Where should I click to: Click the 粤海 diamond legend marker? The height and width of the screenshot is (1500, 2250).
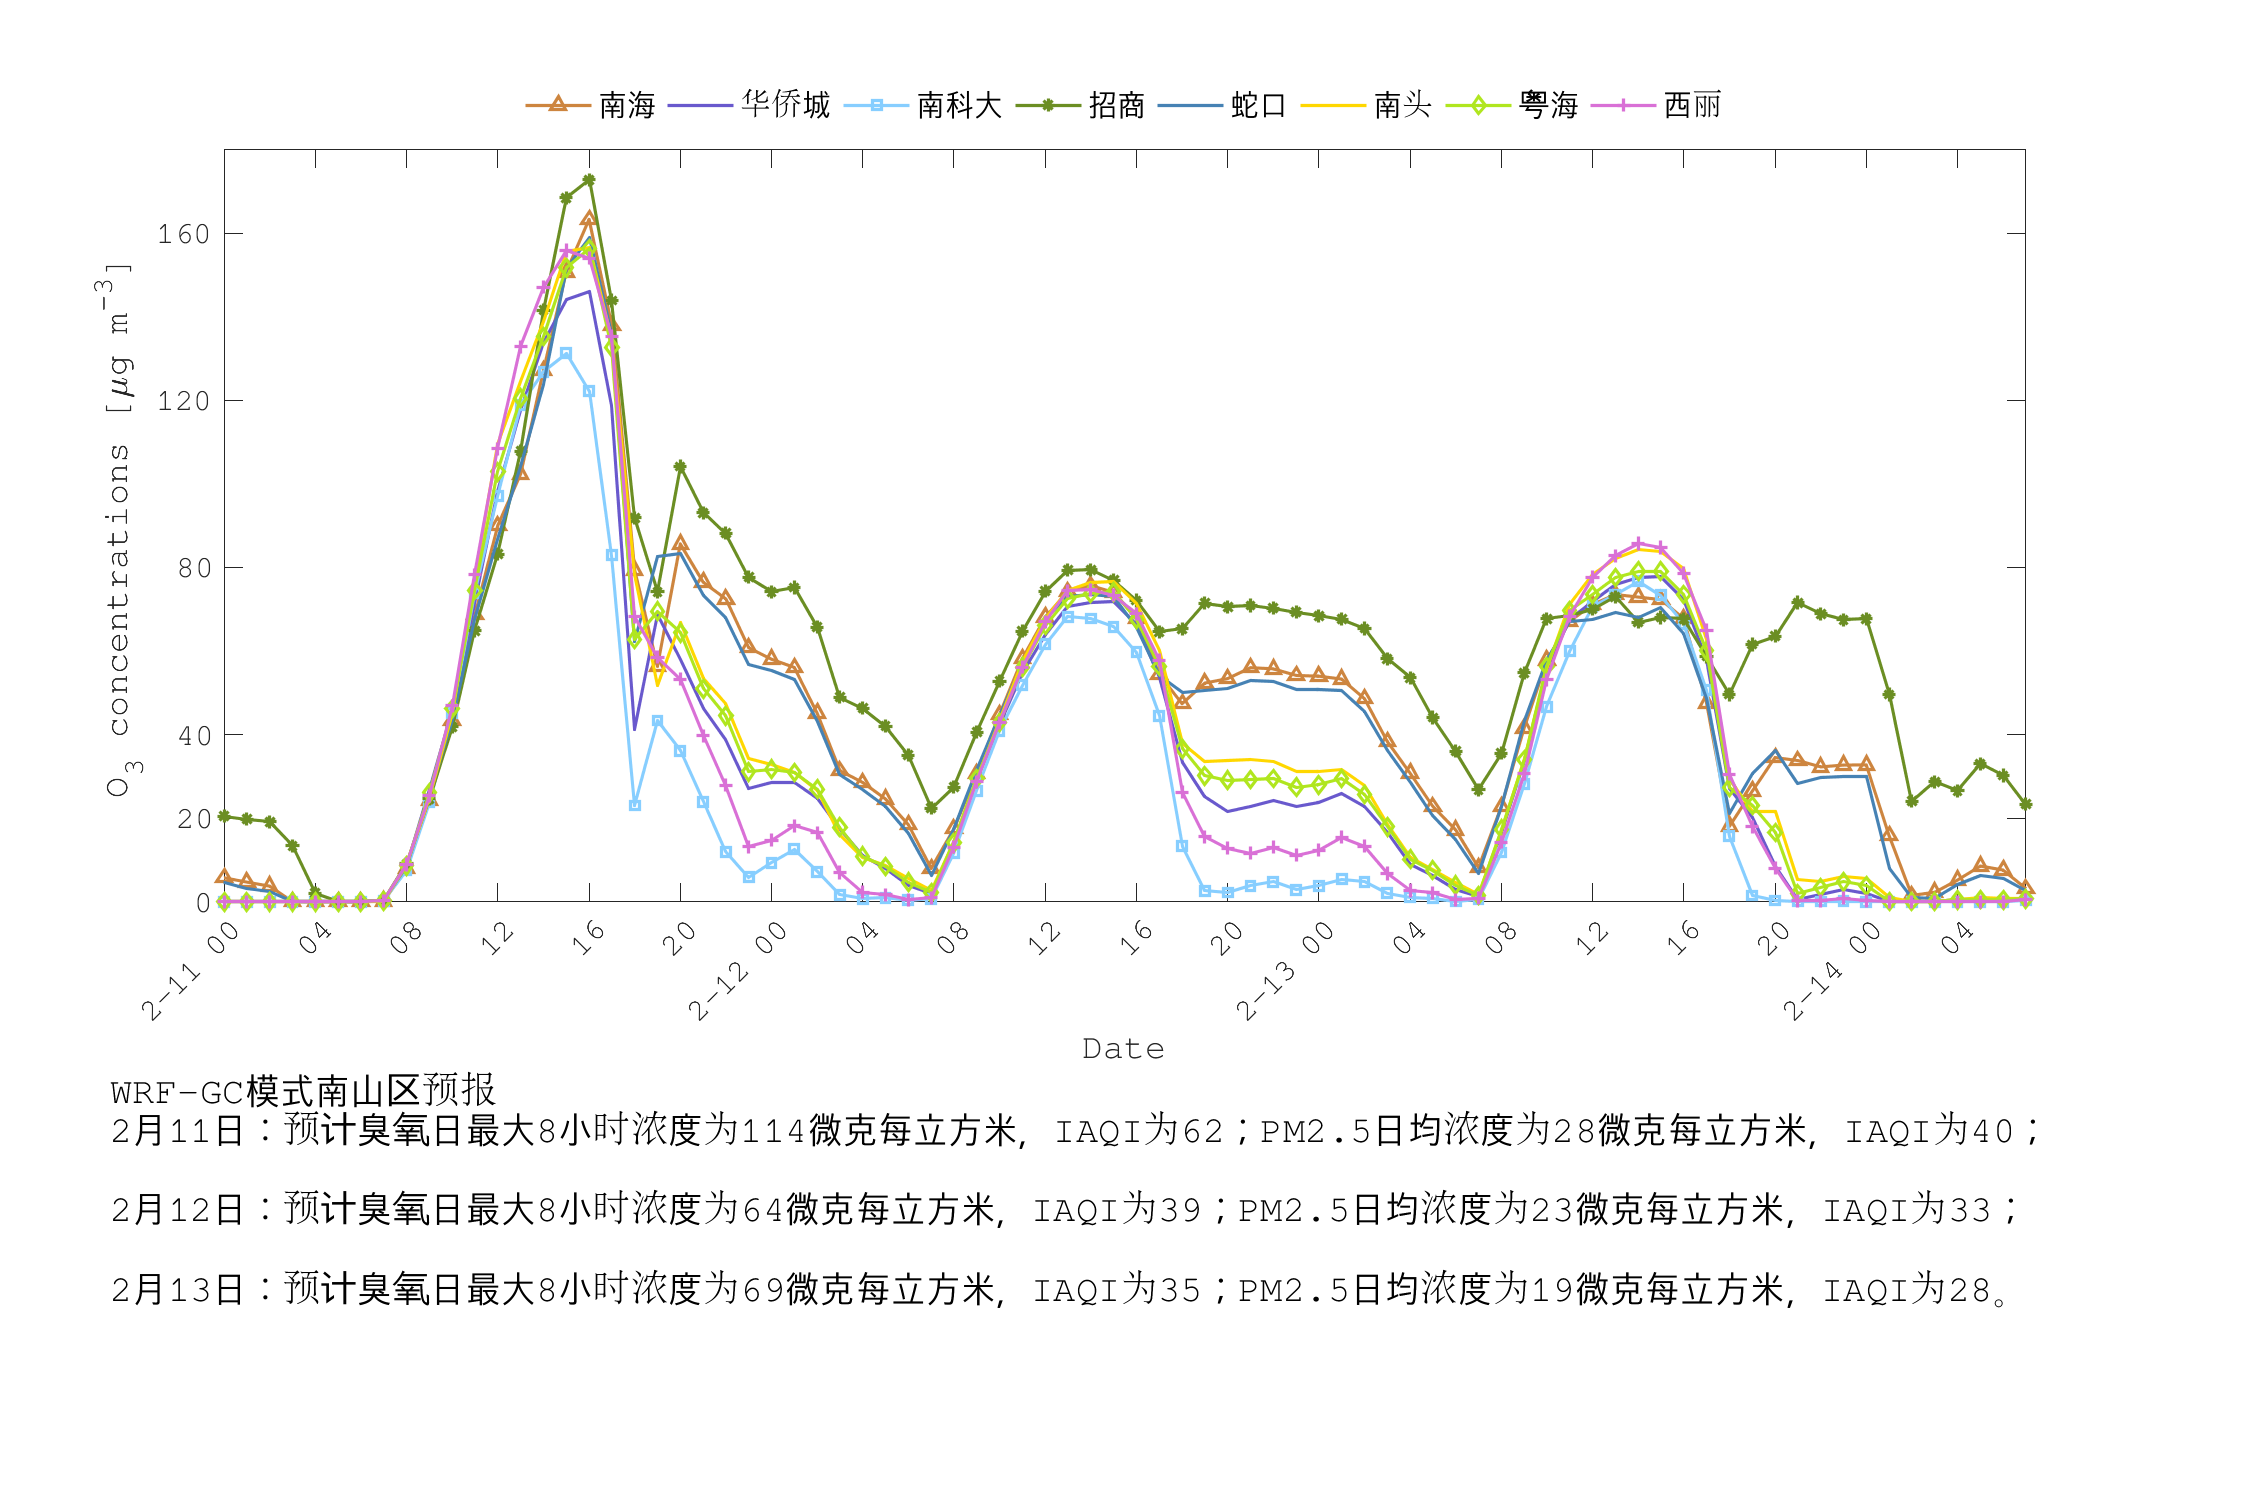[1478, 104]
